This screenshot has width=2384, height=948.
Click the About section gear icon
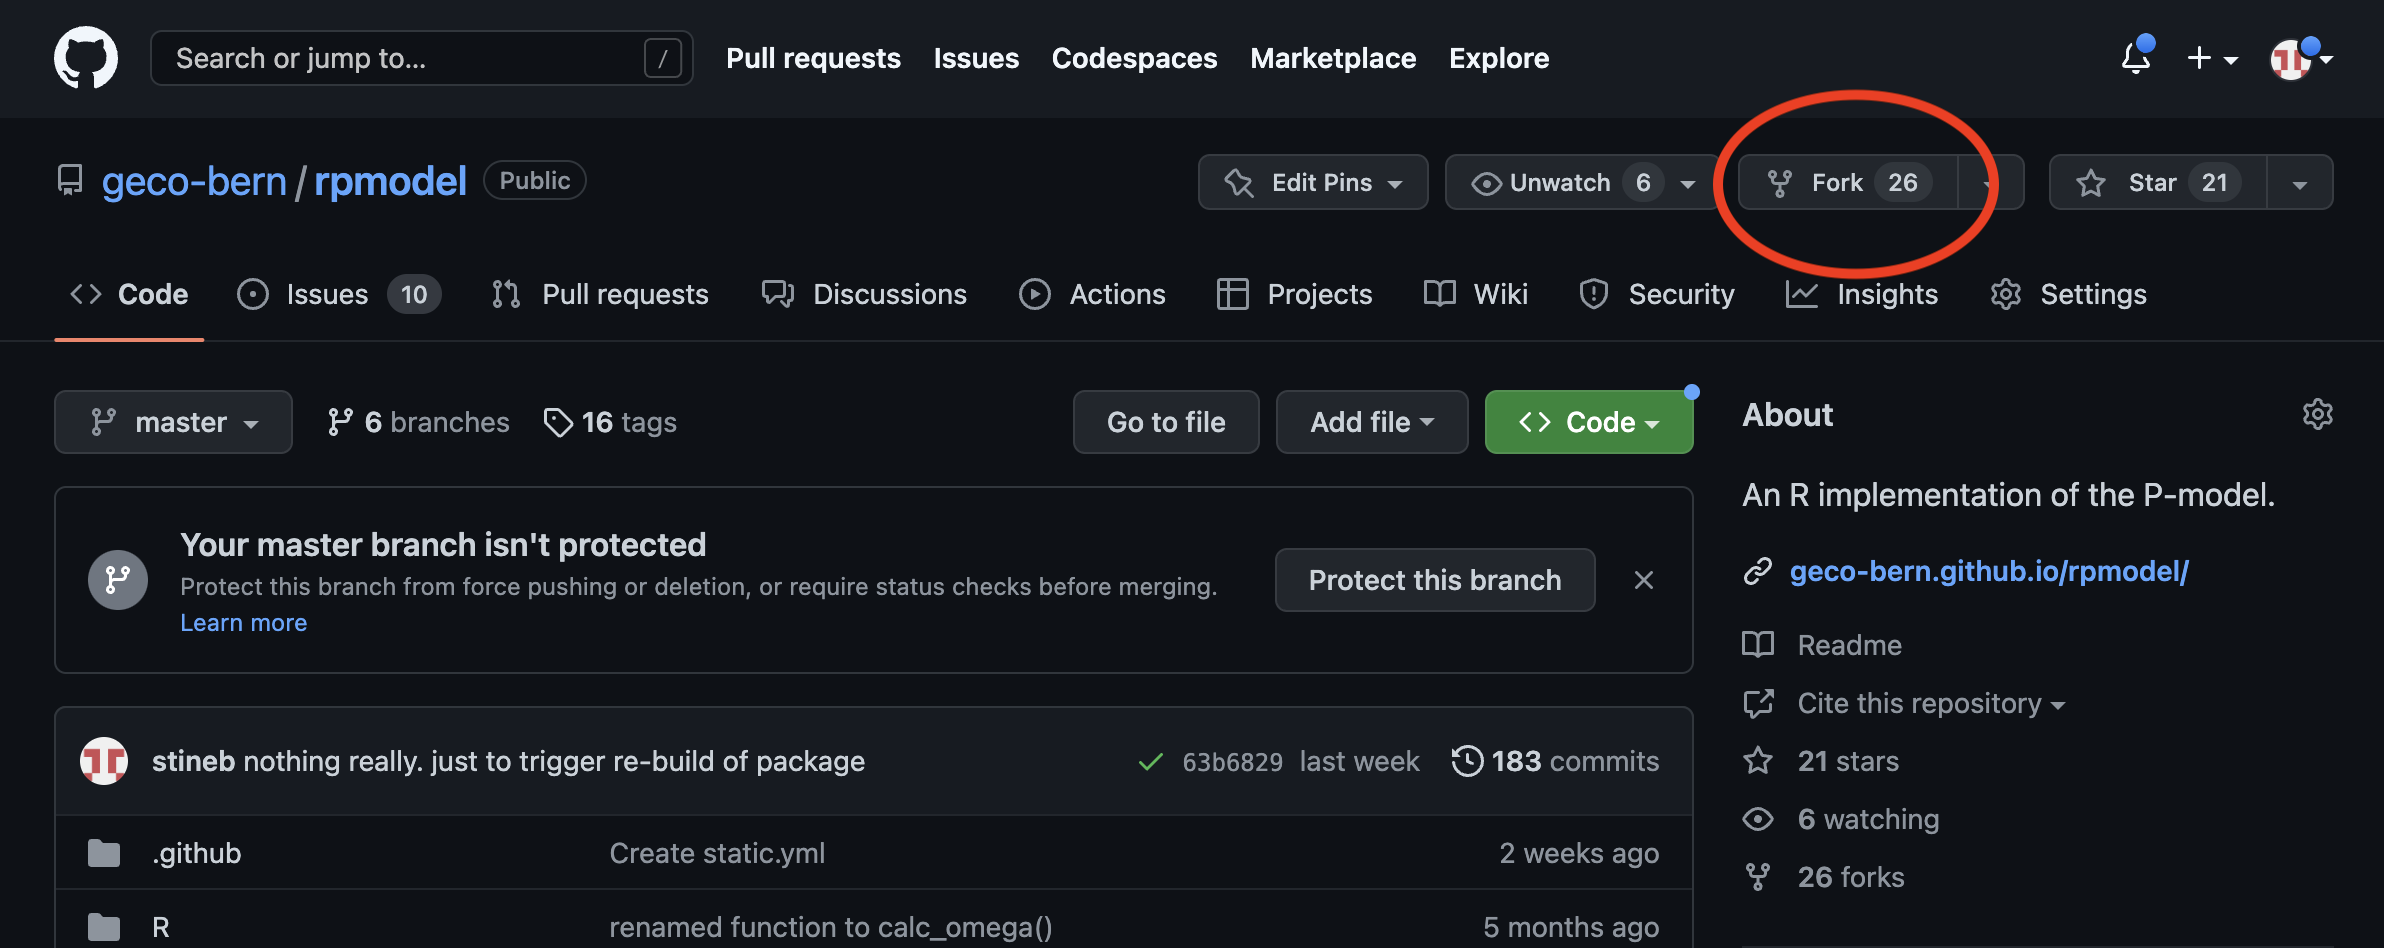coord(2317,414)
